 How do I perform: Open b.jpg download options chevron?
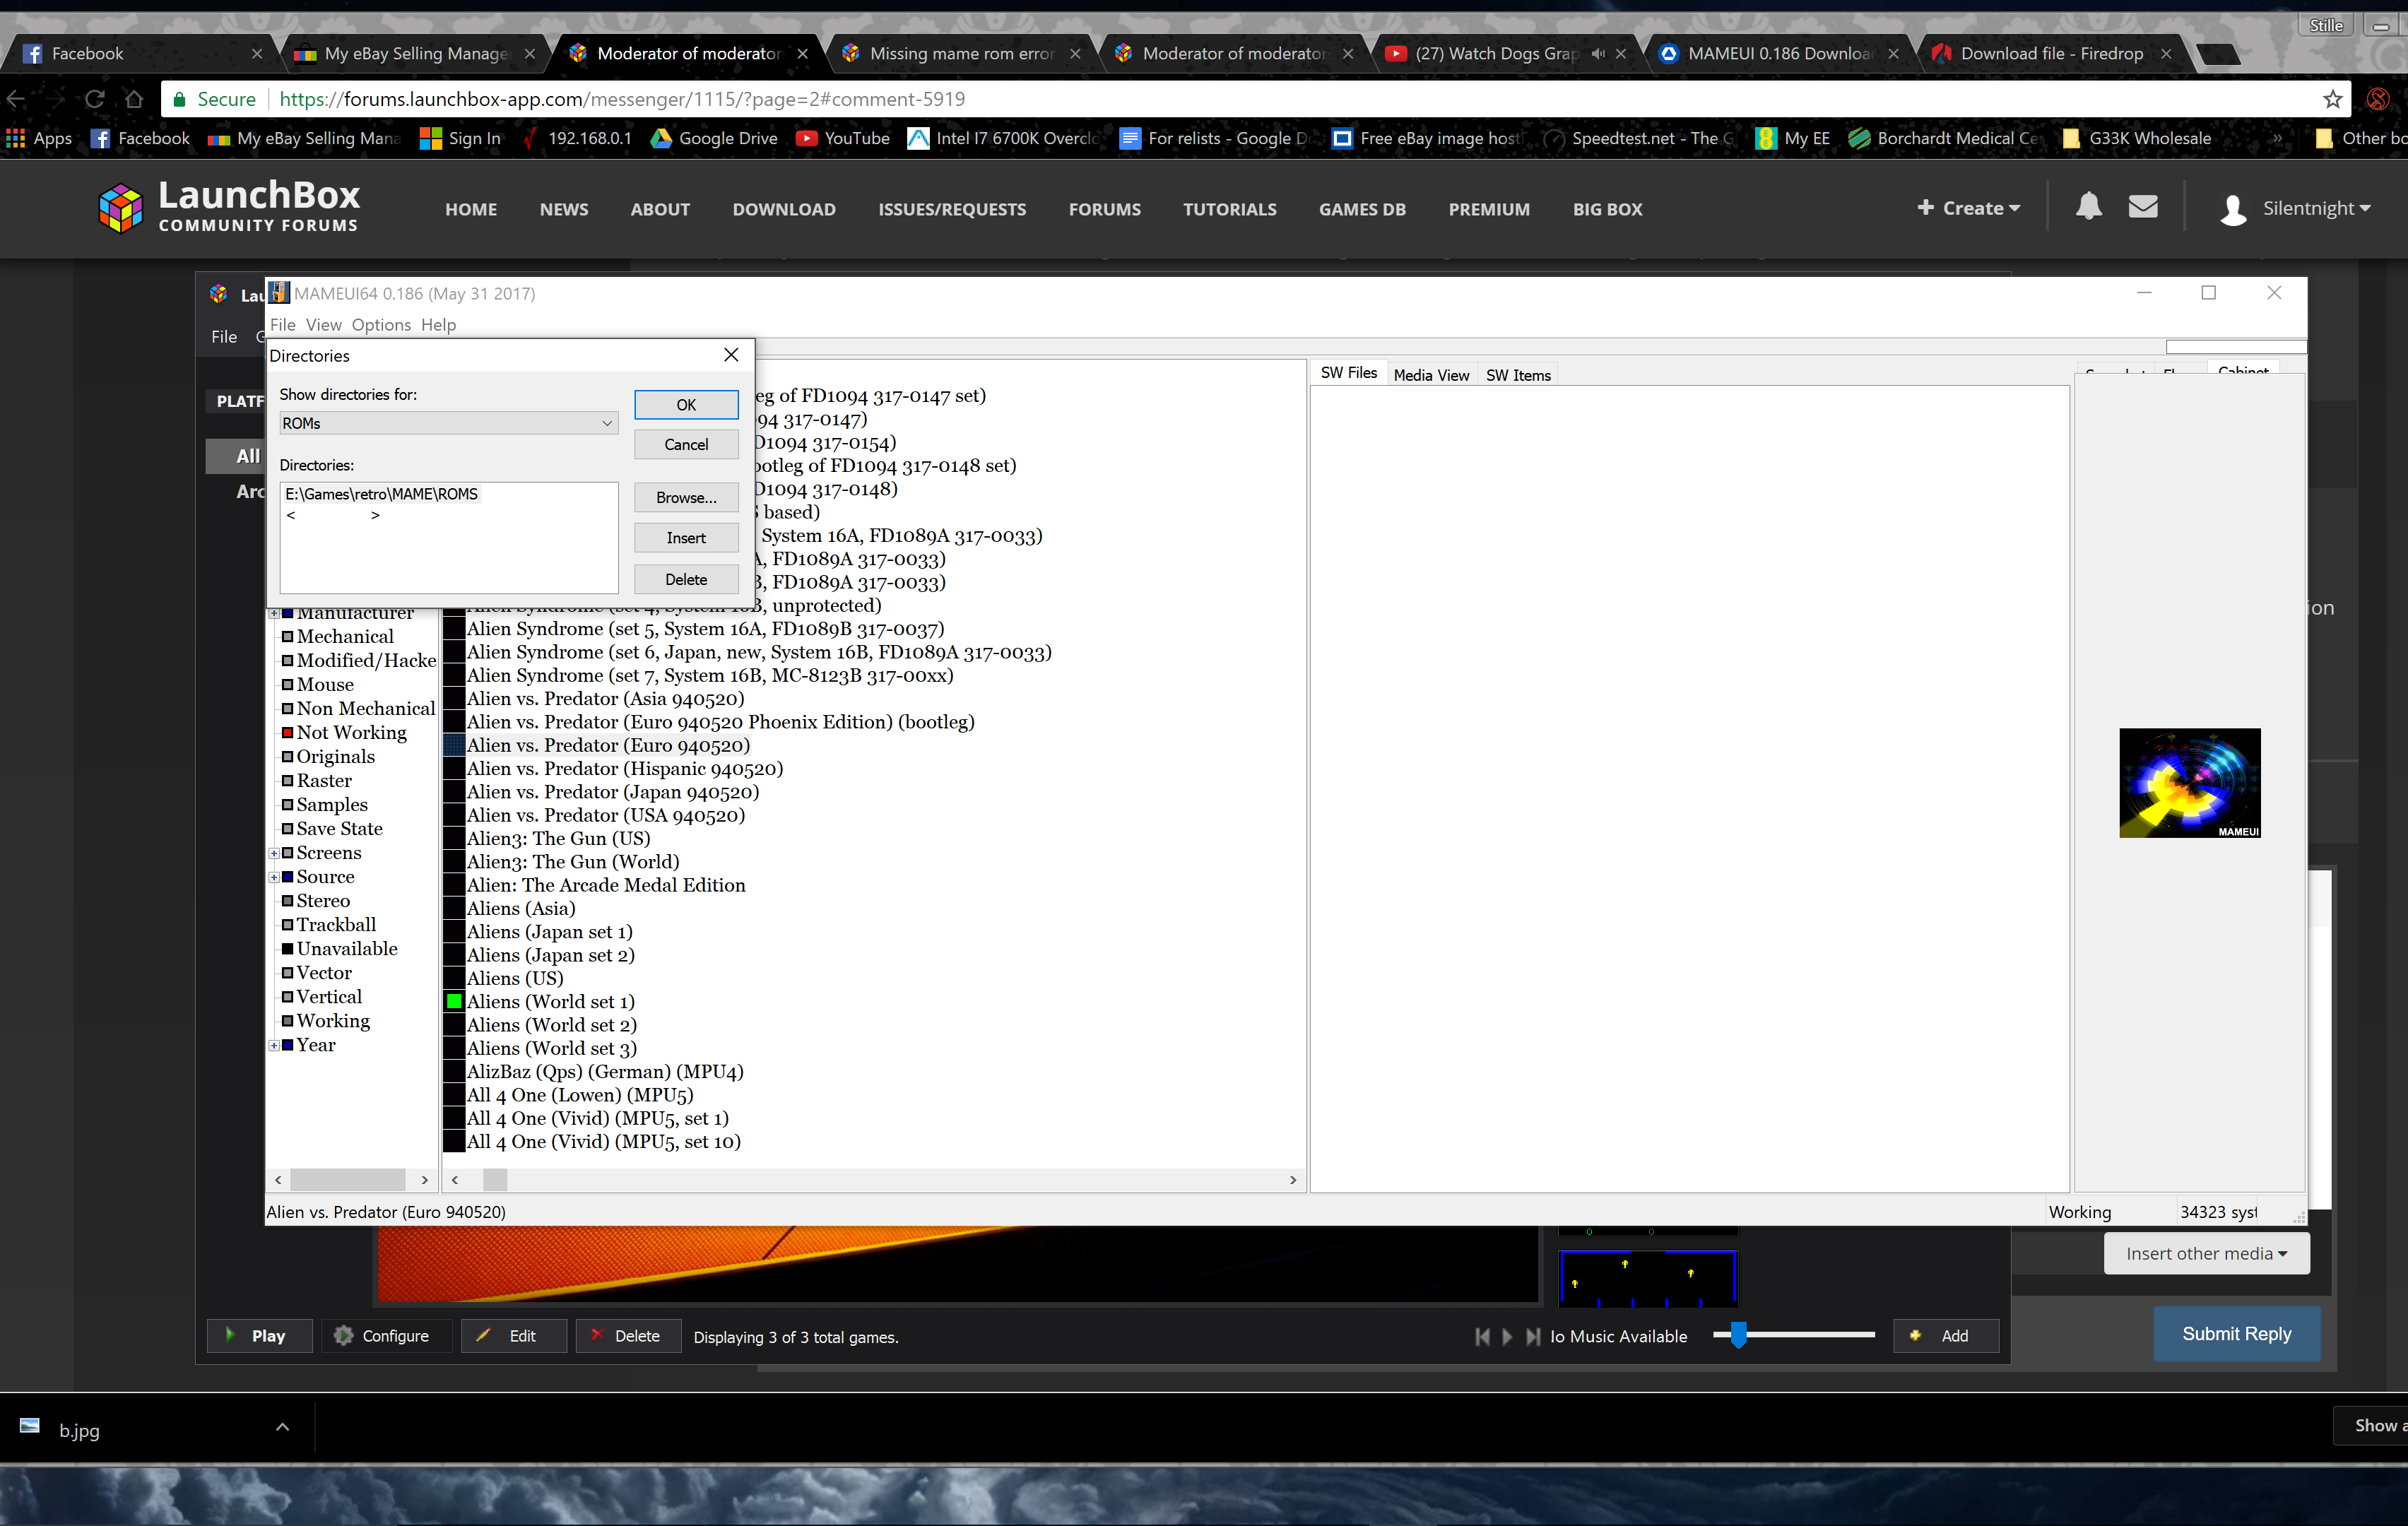tap(282, 1427)
